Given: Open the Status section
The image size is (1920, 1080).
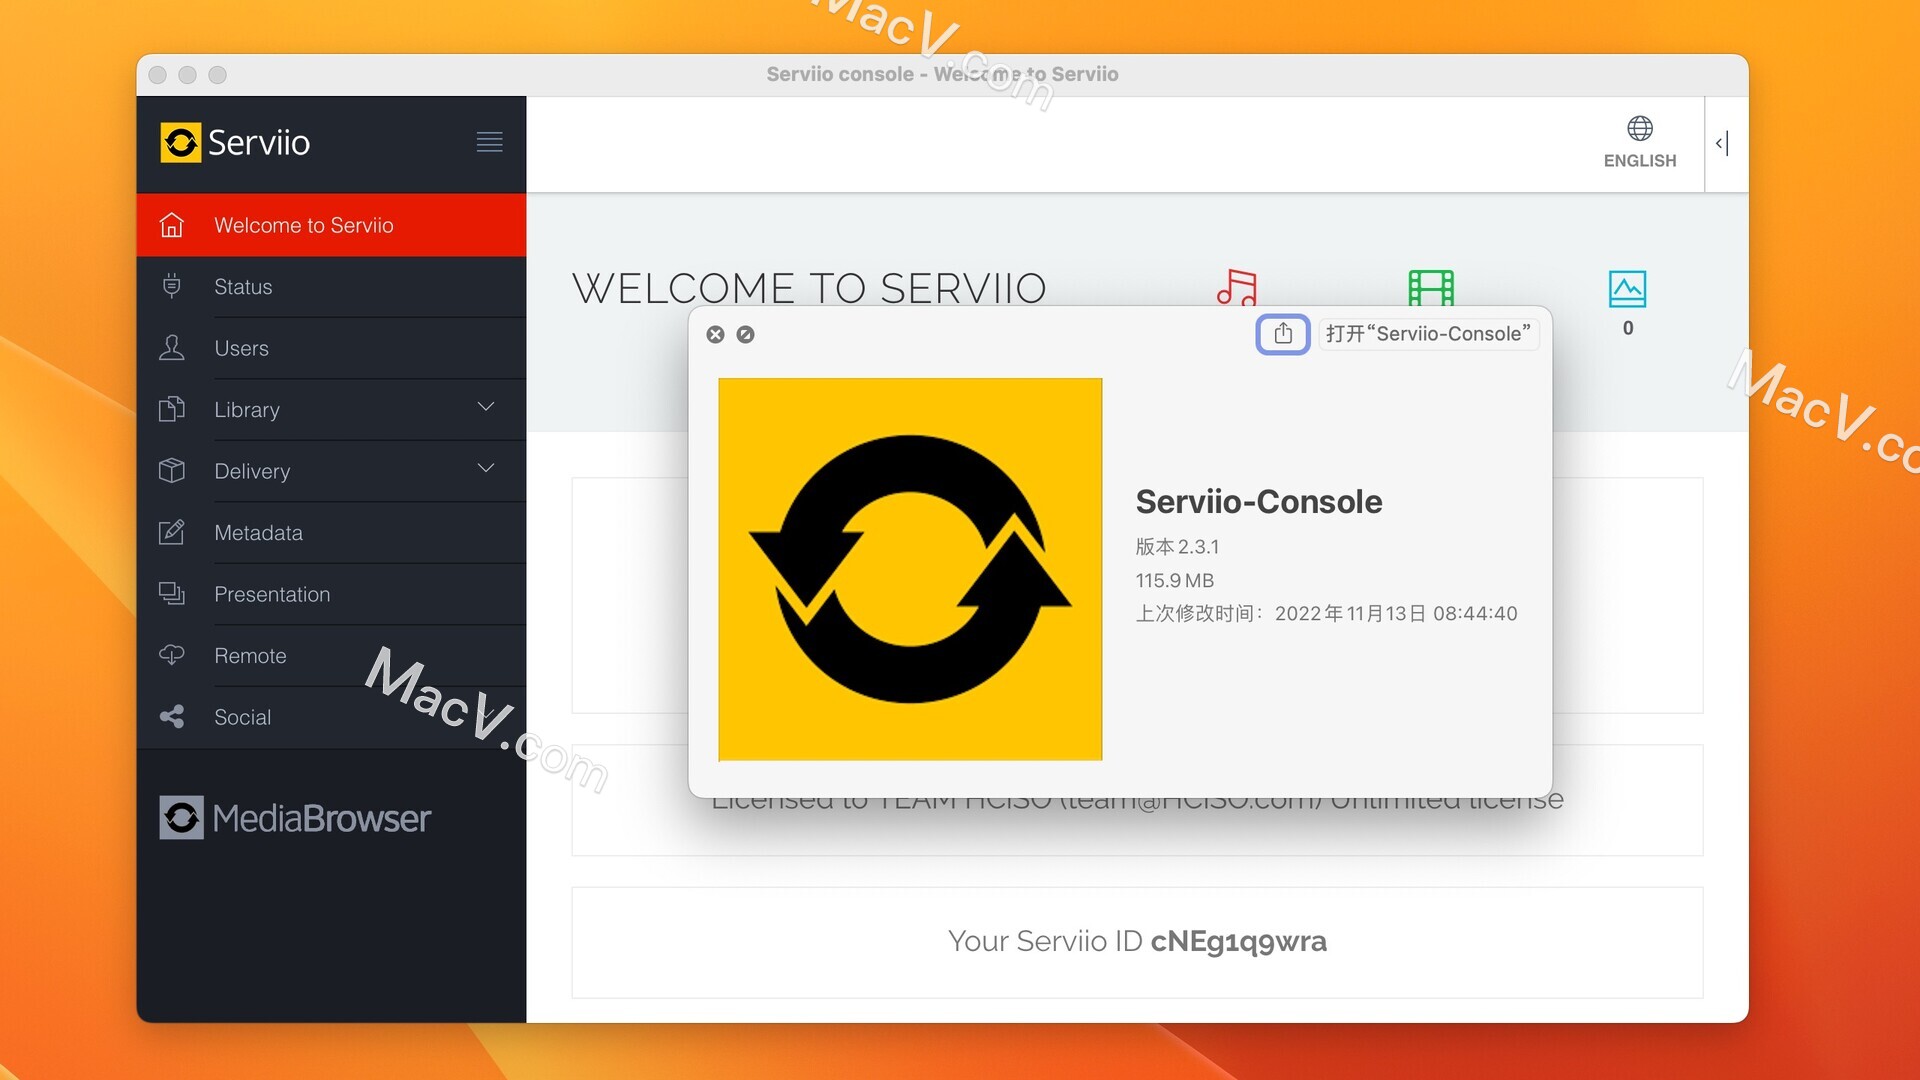Looking at the screenshot, I should (x=331, y=287).
